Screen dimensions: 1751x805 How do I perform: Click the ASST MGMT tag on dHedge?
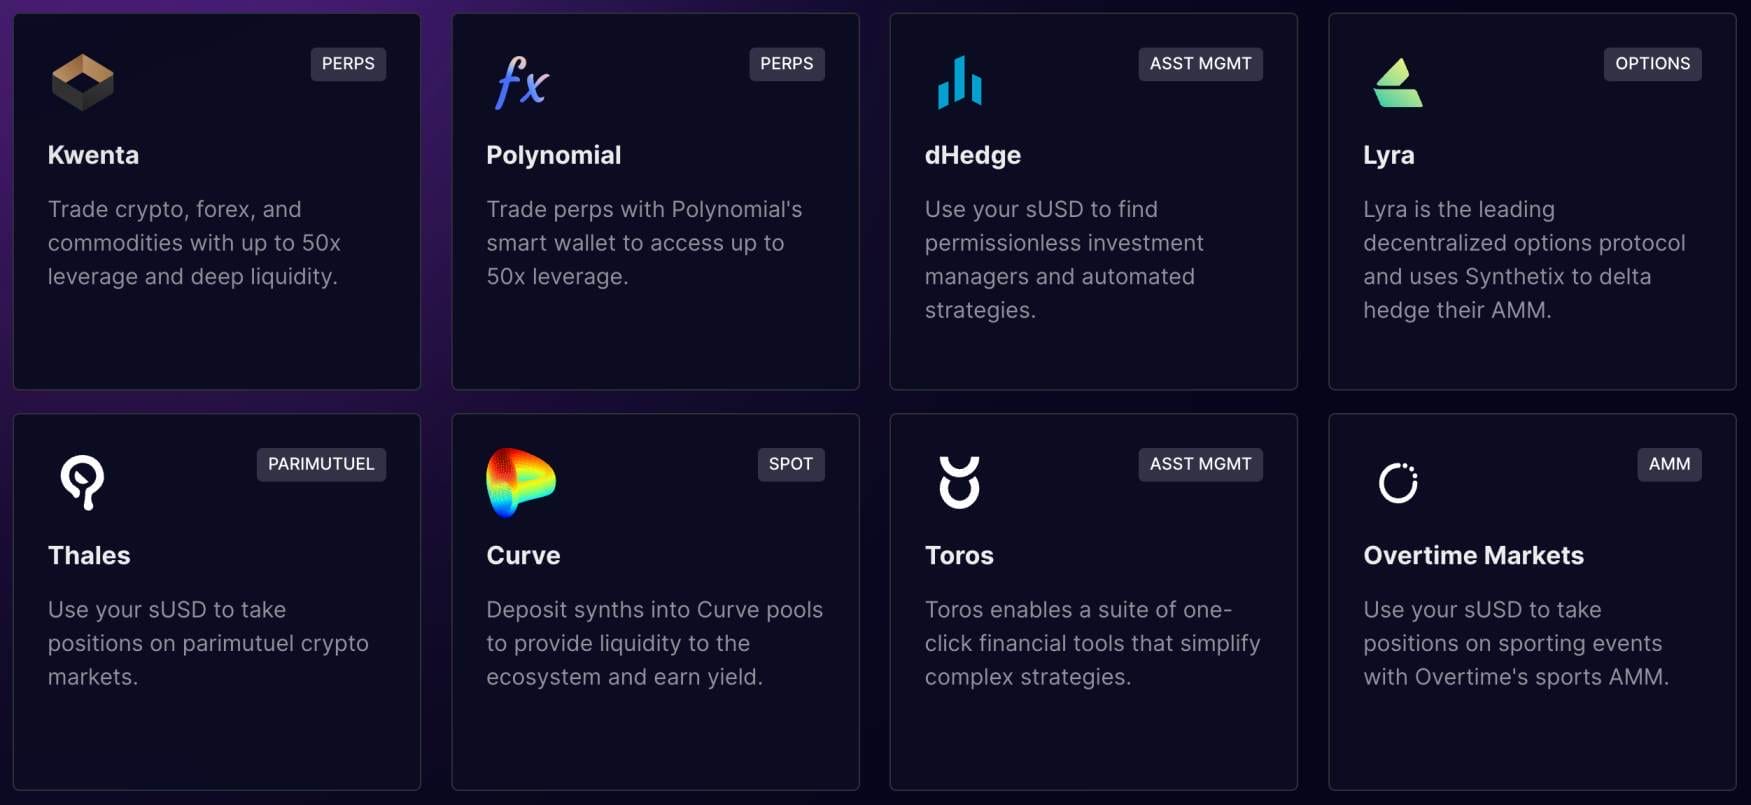click(x=1200, y=64)
